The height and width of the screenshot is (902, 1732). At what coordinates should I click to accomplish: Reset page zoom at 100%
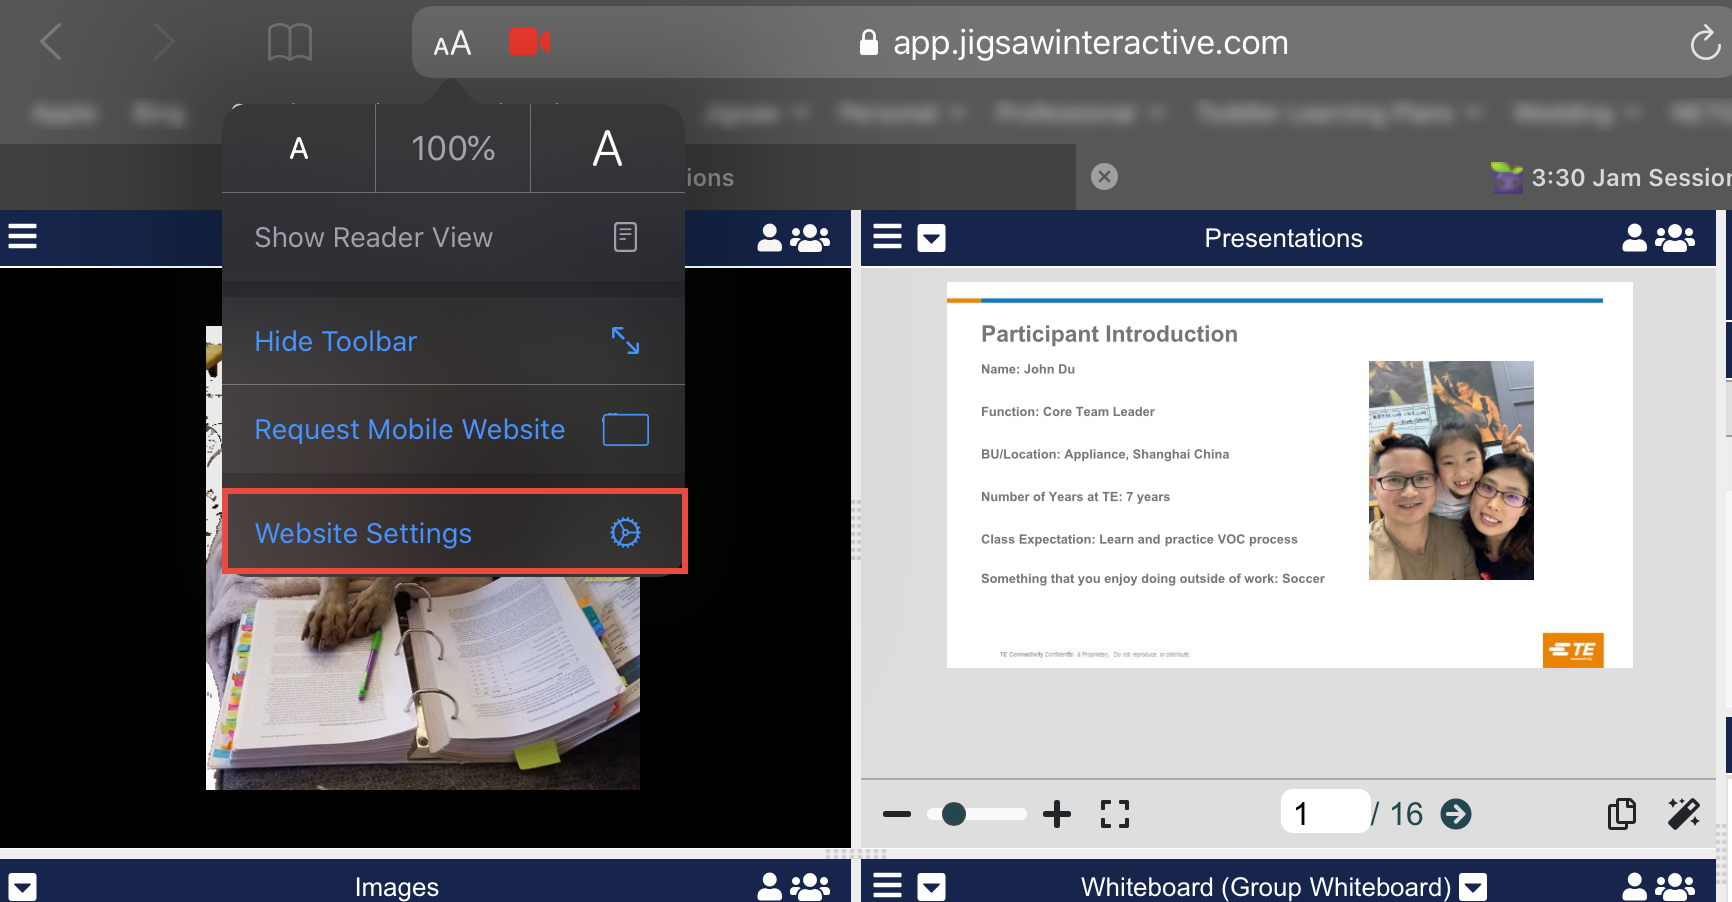coord(453,149)
